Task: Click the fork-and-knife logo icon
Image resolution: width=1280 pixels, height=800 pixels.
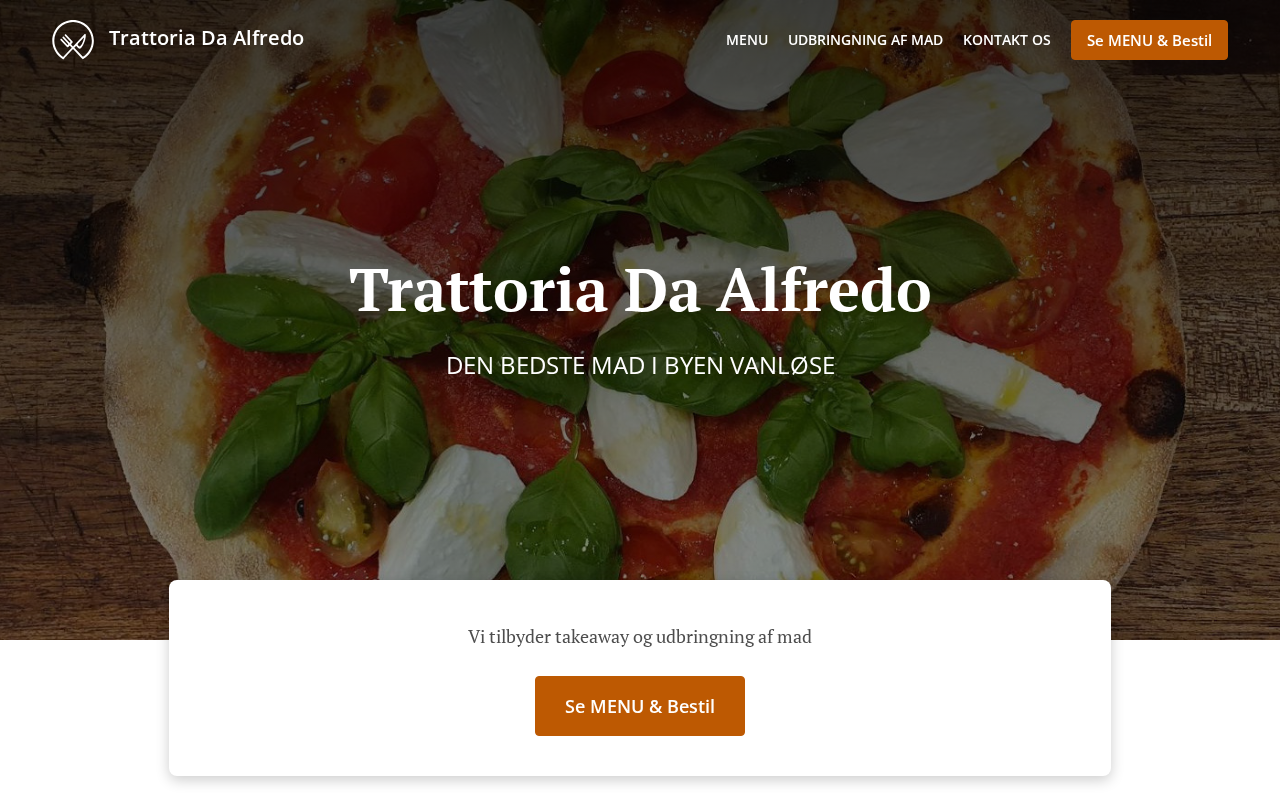Action: [x=73, y=40]
